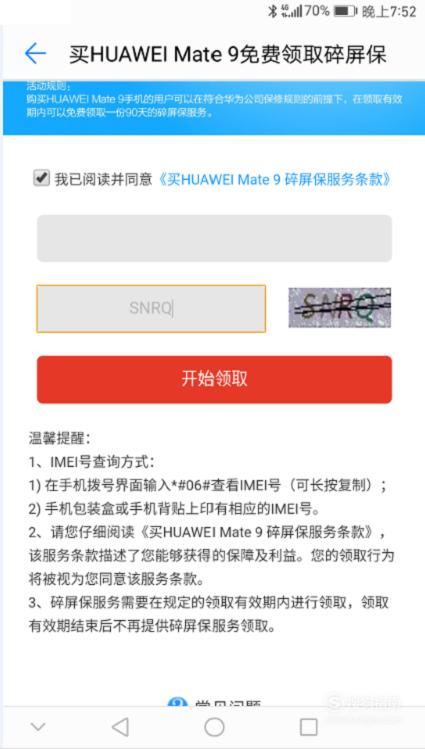The height and width of the screenshot is (749, 425).
Task: Tap the signal strength bars icon
Action: tap(292, 11)
